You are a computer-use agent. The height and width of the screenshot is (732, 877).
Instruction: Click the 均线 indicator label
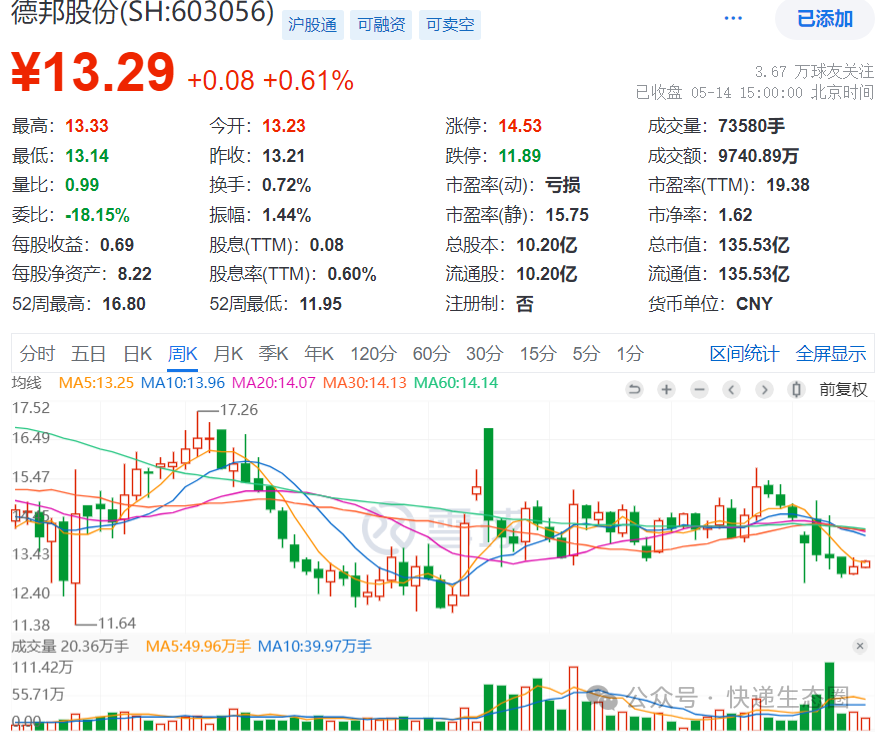[26, 383]
